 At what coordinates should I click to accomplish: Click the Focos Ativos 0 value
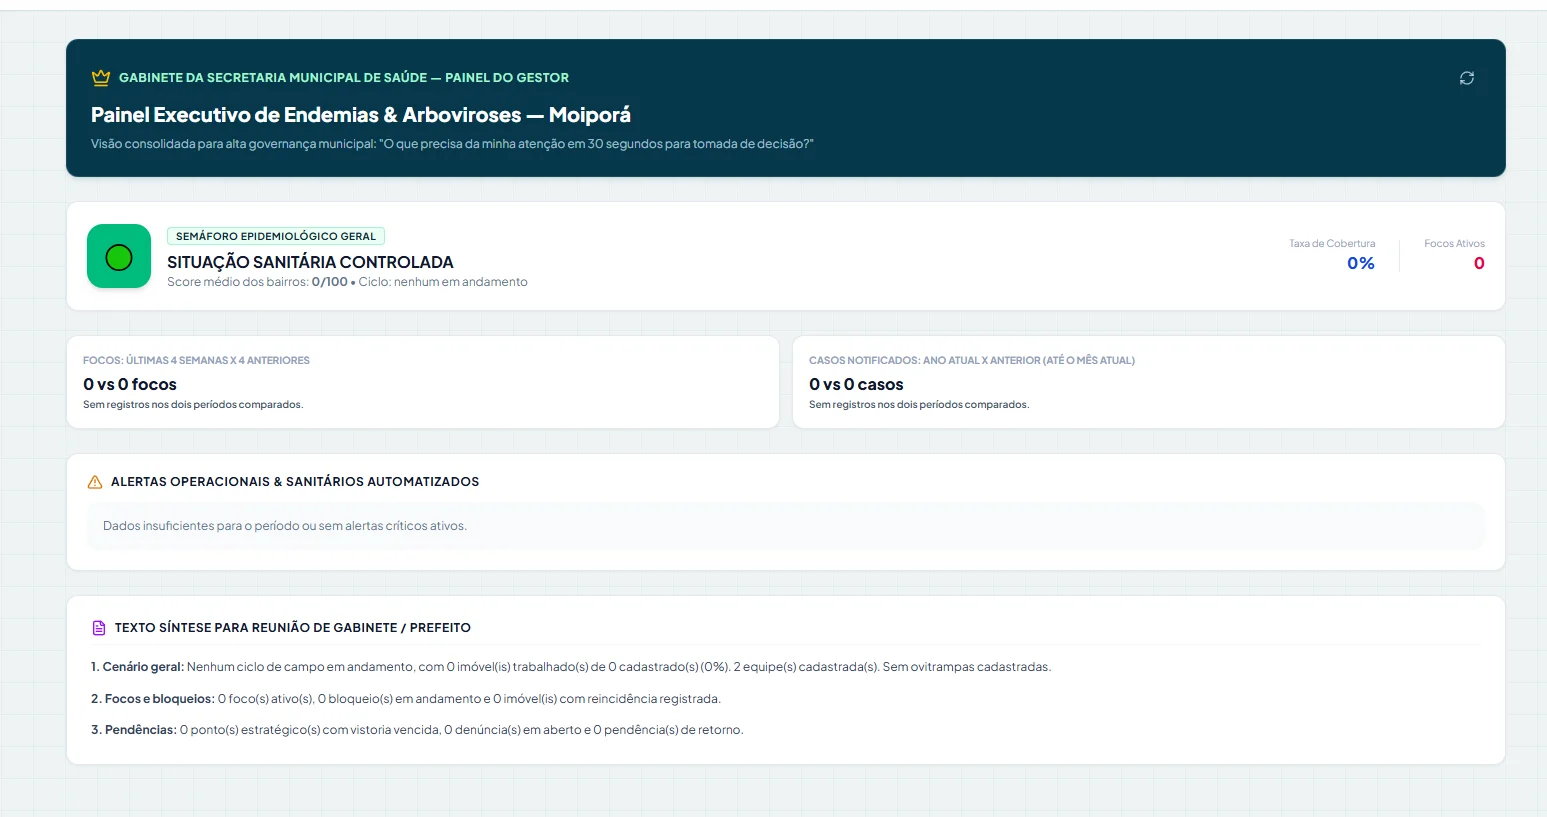[x=1479, y=263]
